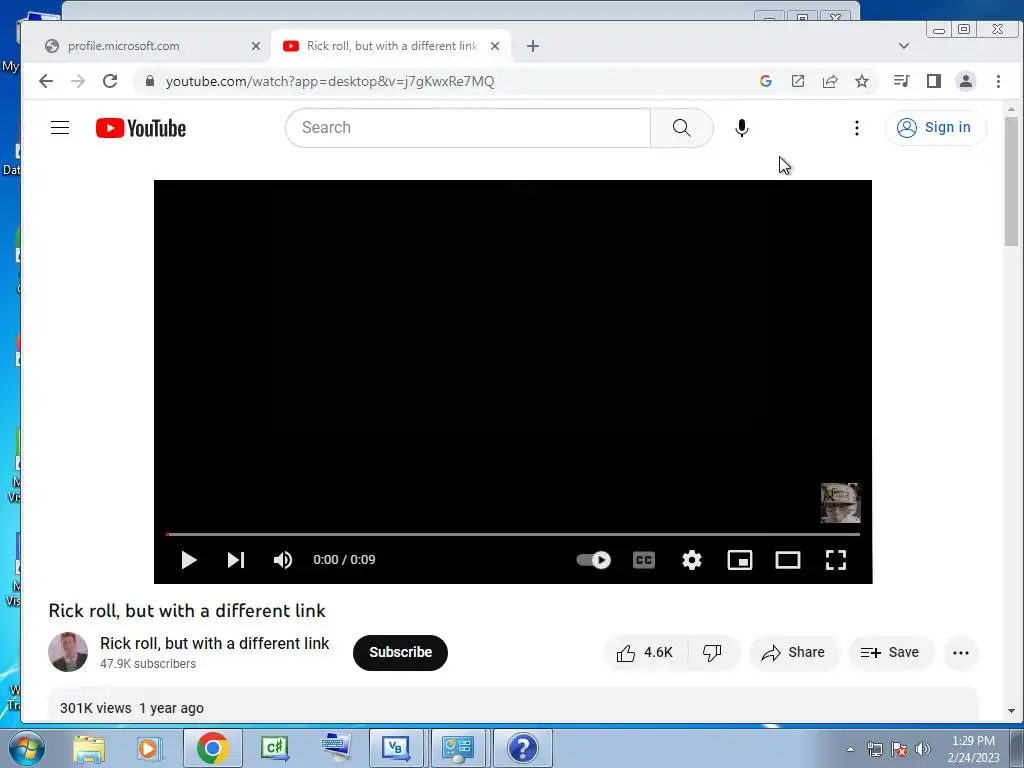Open more actions ellipsis under video
The height and width of the screenshot is (768, 1024).
[x=961, y=652]
